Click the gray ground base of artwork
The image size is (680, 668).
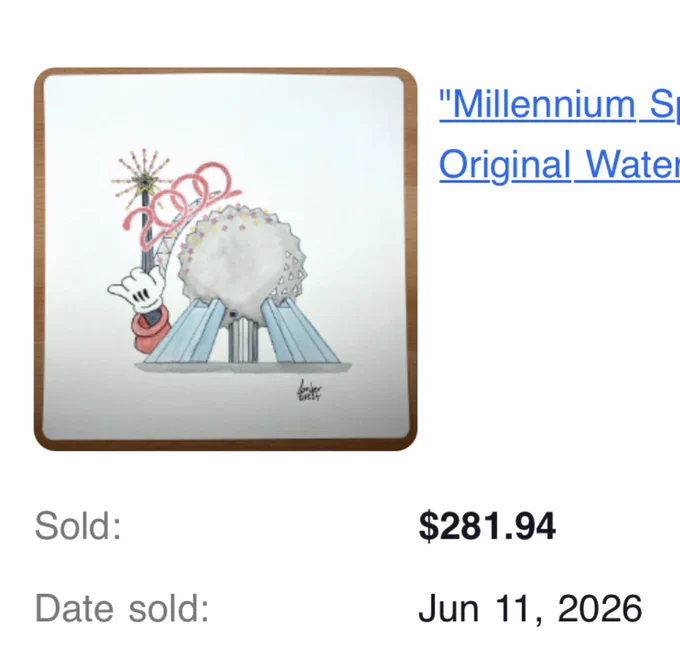pos(243,368)
